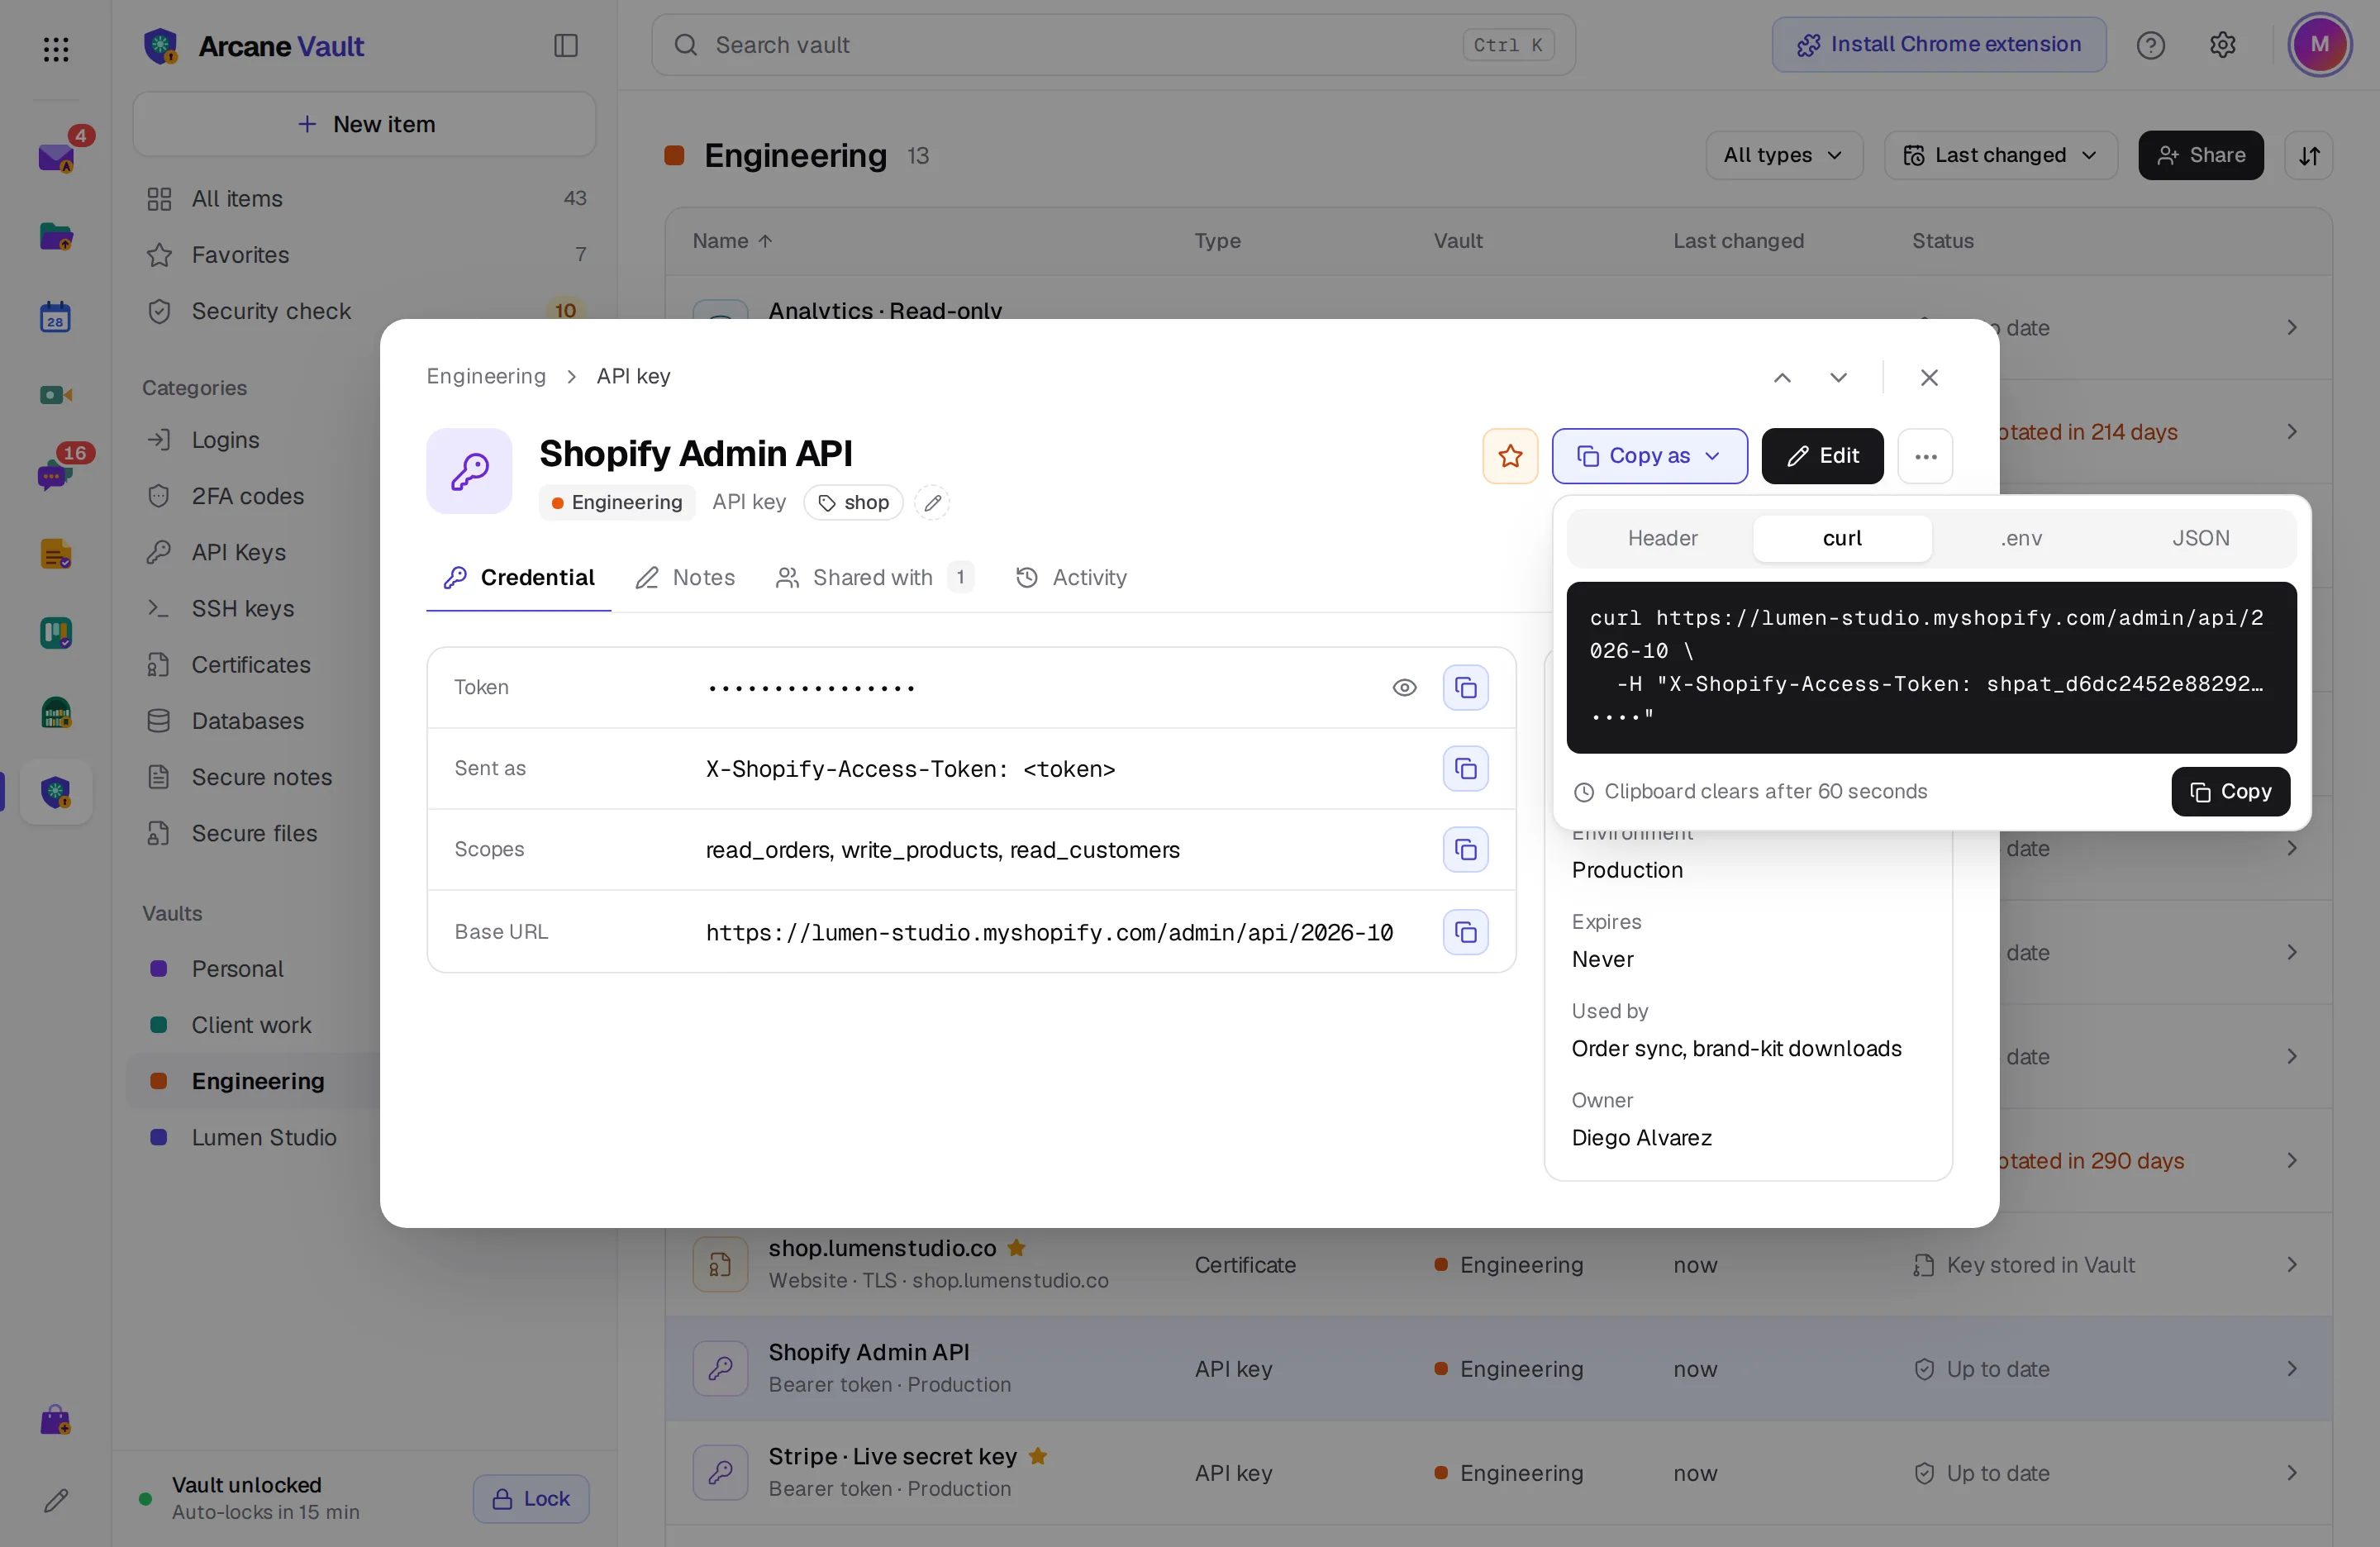Collapse the sidebar panel toggle

point(566,45)
